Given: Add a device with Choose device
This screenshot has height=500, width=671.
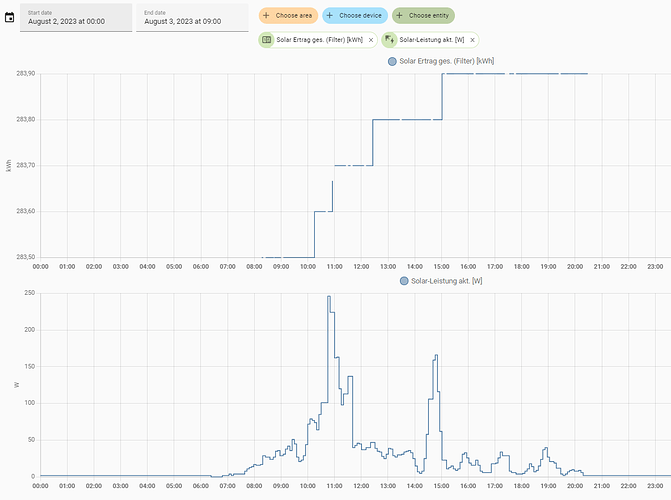Looking at the screenshot, I should 355,15.
